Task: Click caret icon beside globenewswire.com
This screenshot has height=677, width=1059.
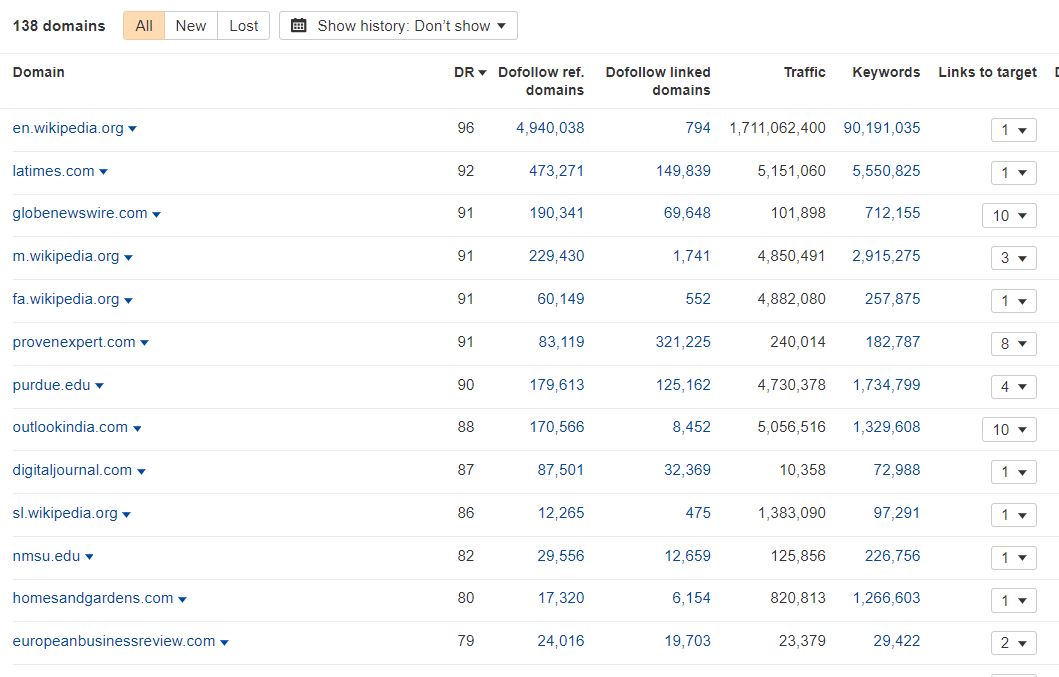Action: pyautogui.click(x=156, y=214)
